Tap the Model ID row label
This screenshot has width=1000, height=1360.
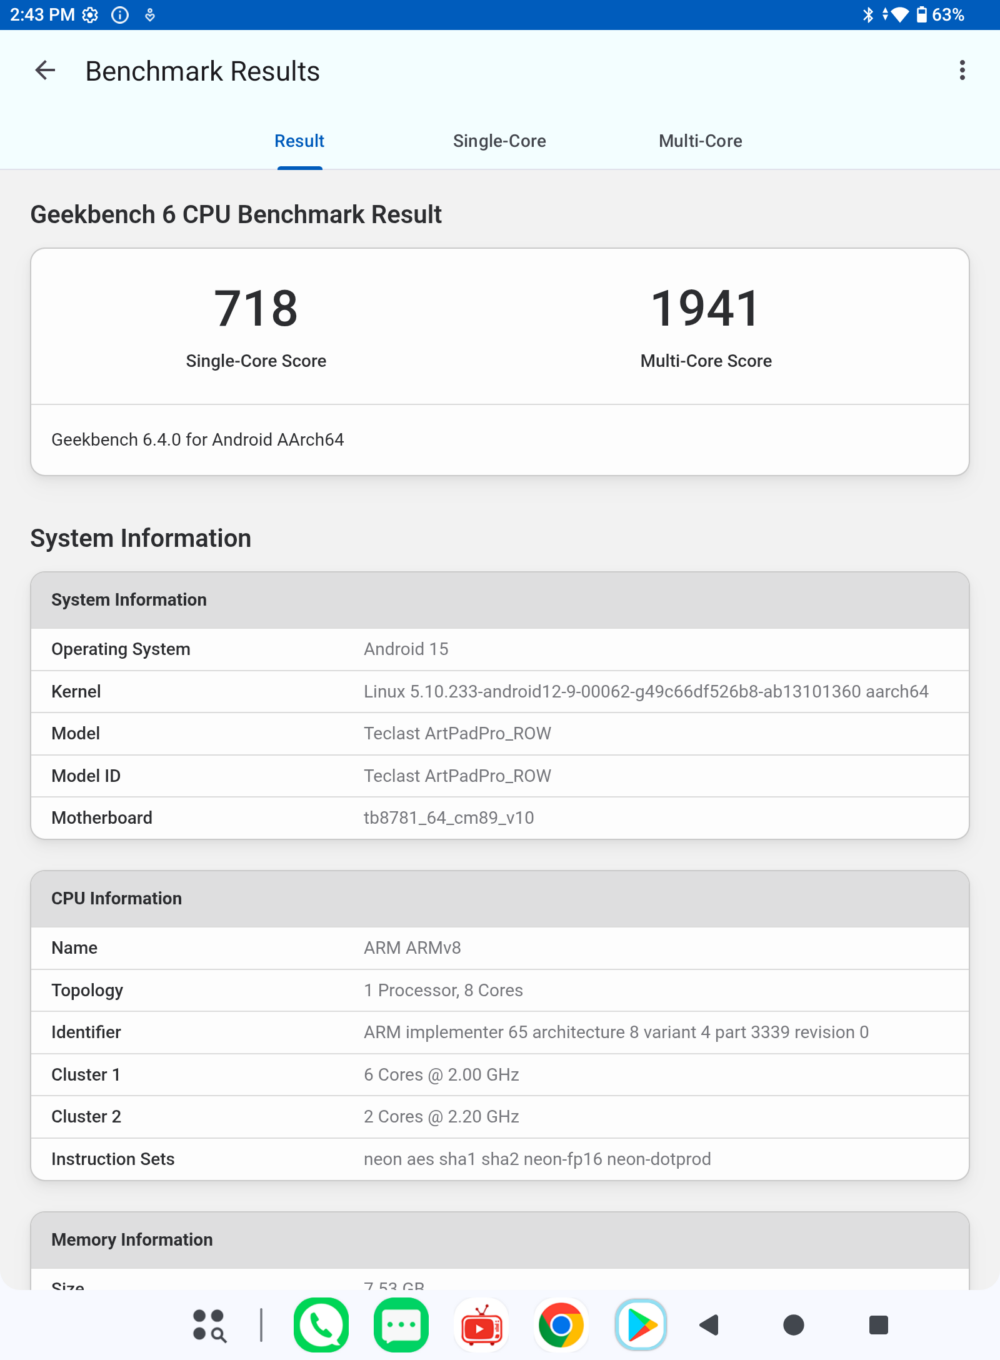pos(86,776)
